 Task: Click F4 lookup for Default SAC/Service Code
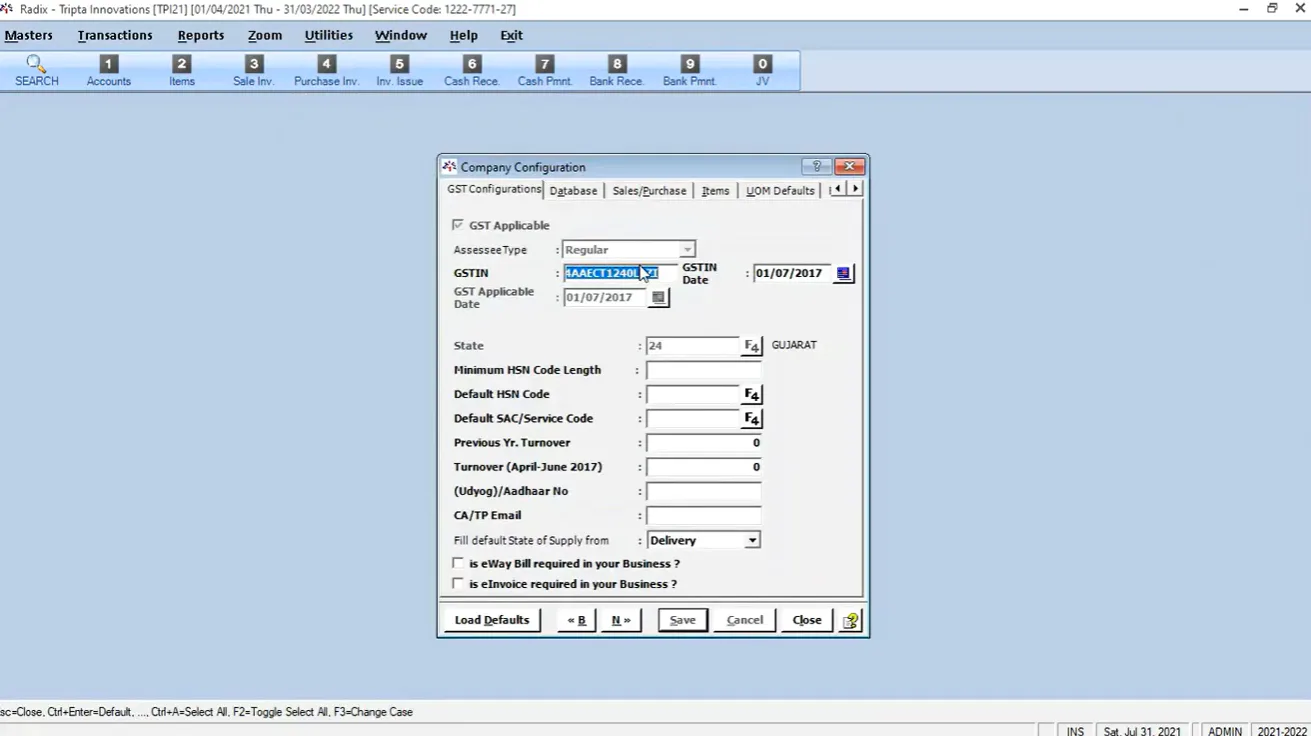[751, 419]
